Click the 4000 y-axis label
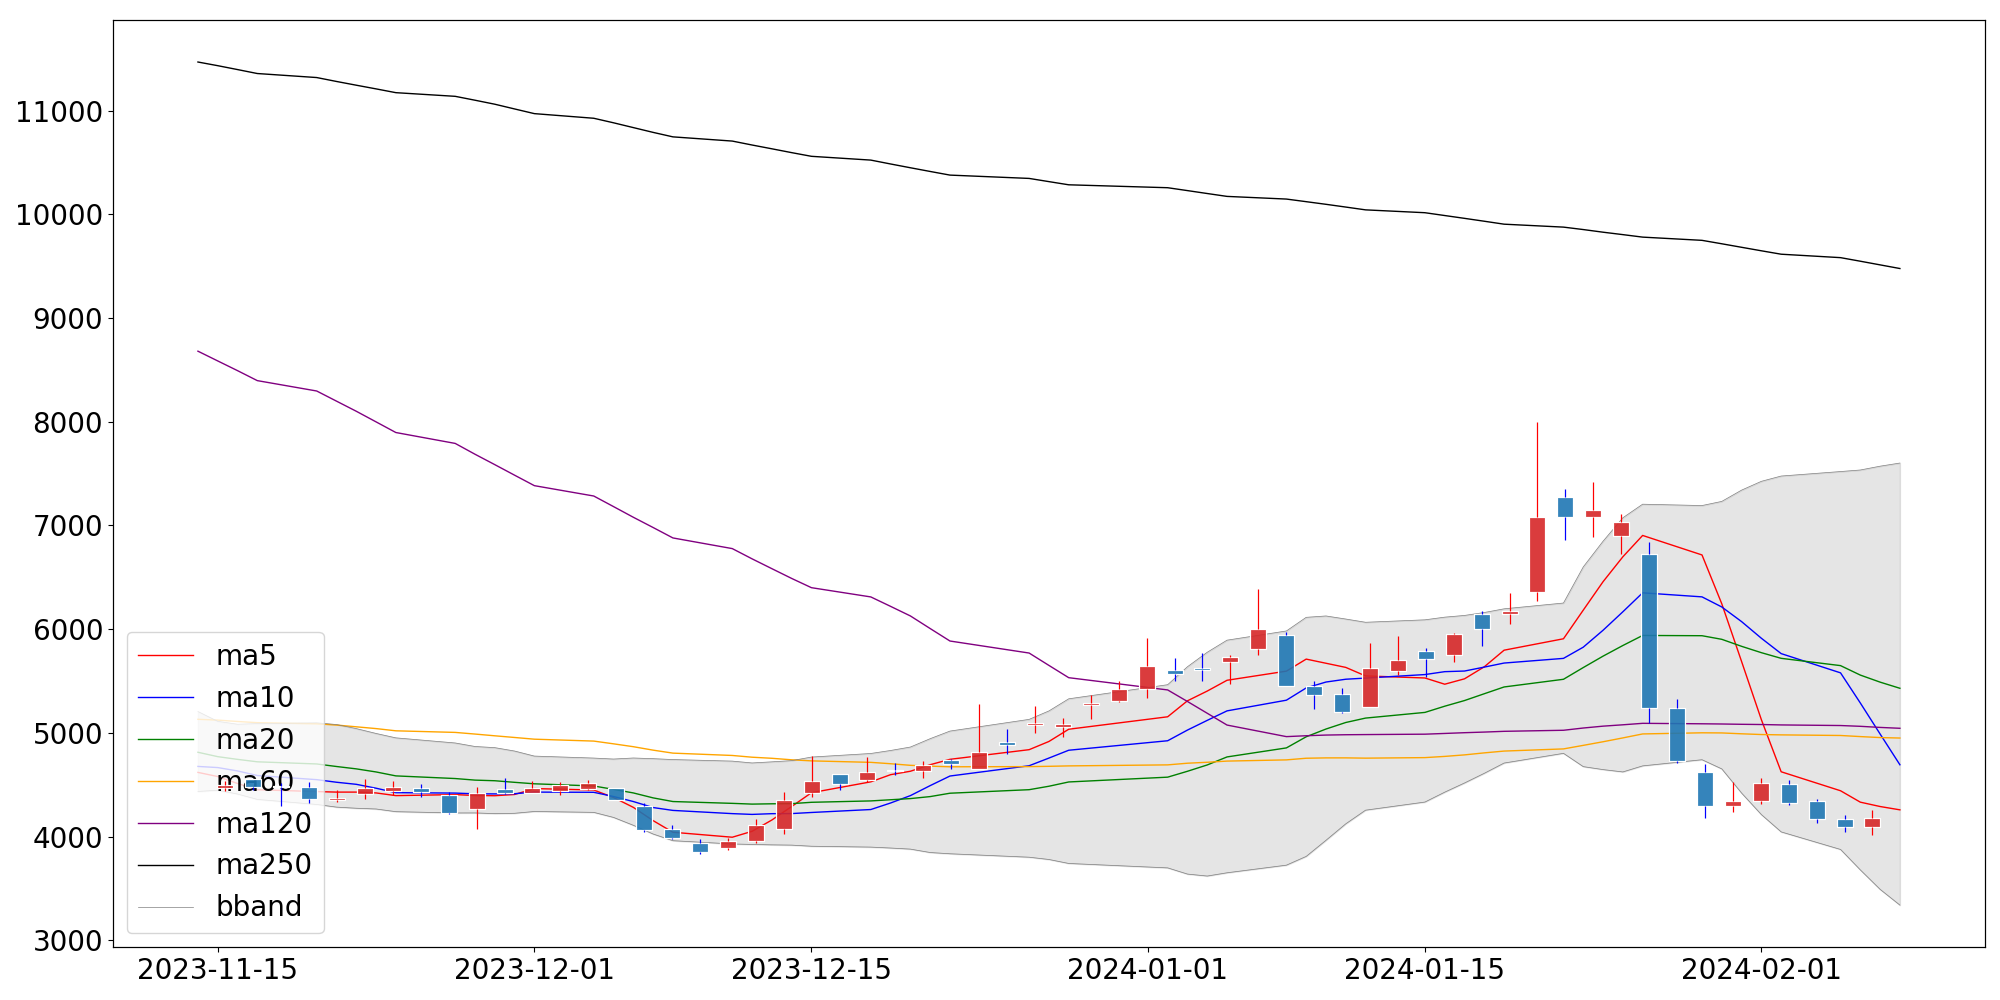Image resolution: width=2000 pixels, height=1000 pixels. click(x=68, y=837)
